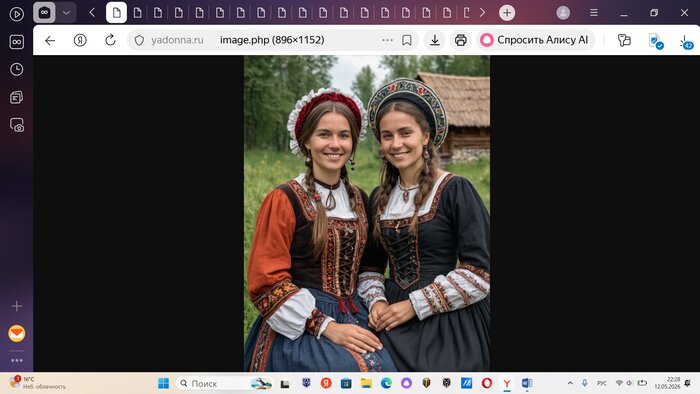
Task: Print the page with the printer icon
Action: (x=461, y=40)
